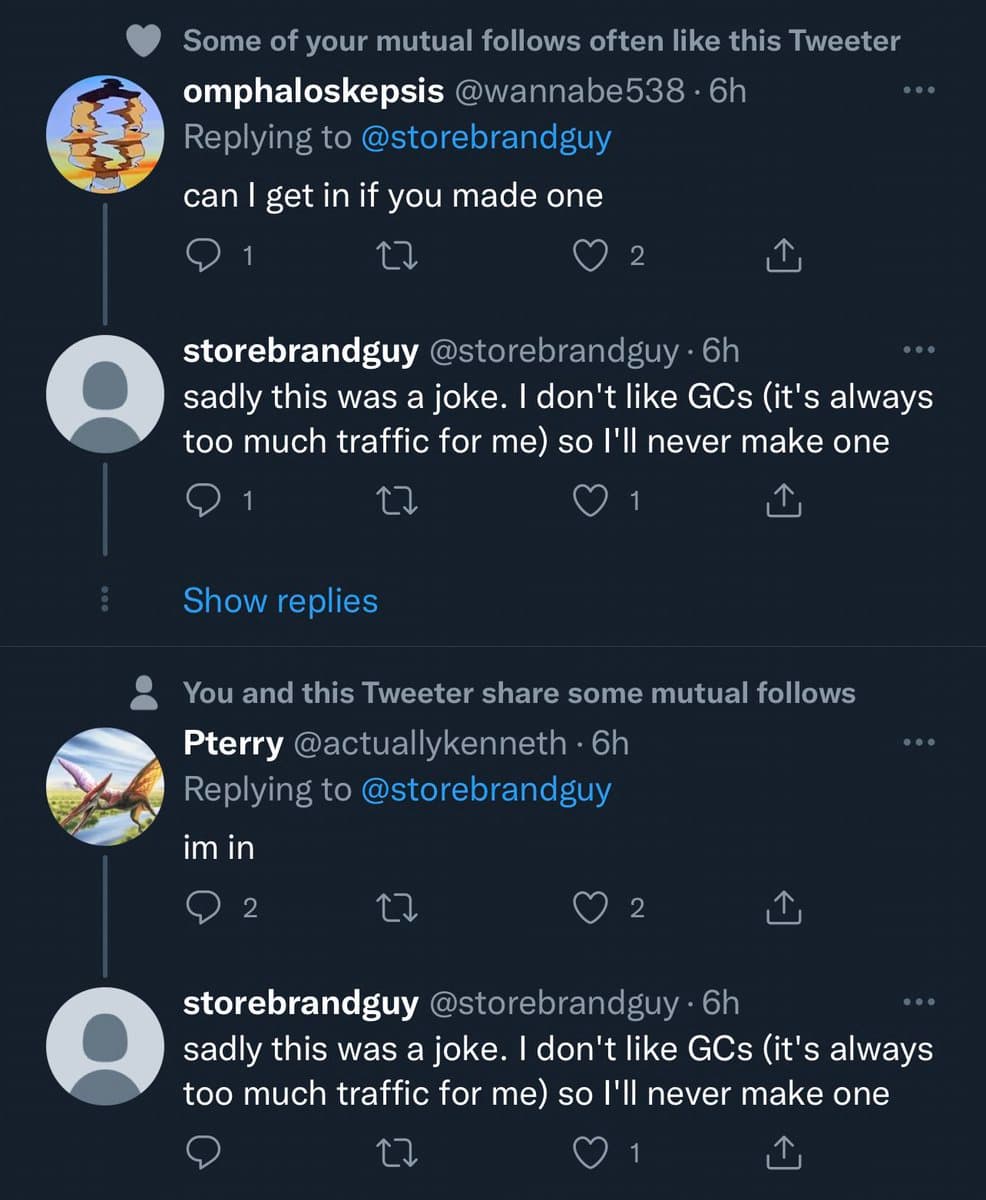Image resolution: width=986 pixels, height=1200 pixels.
Task: Open more options on first storebrandguy reply
Action: click(916, 351)
